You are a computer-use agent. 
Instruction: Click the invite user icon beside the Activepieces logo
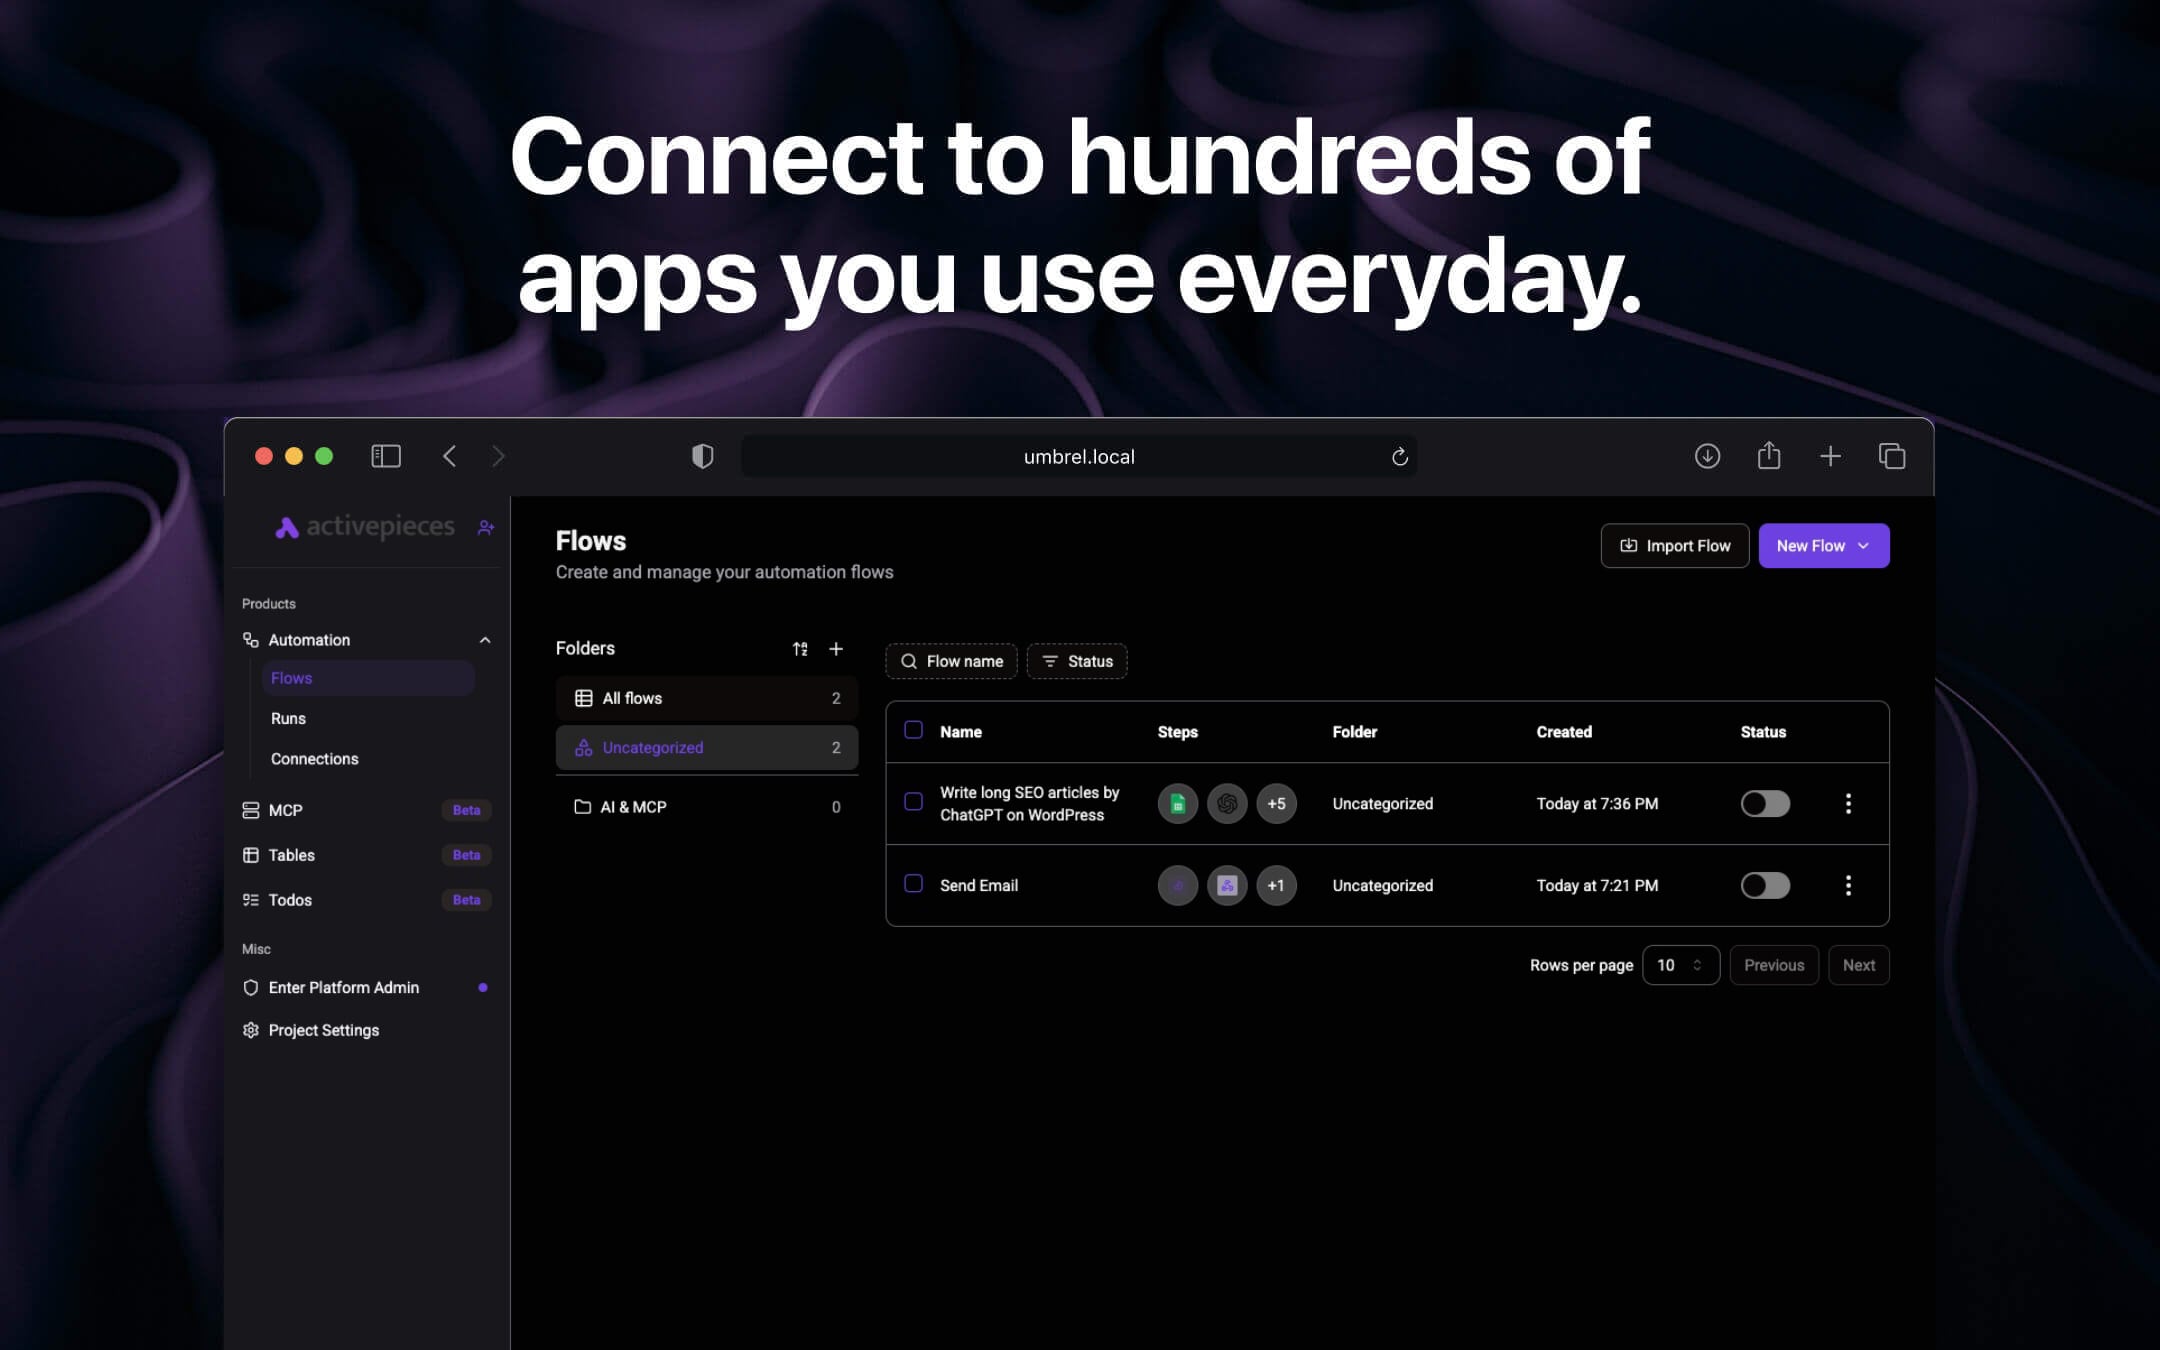[486, 527]
